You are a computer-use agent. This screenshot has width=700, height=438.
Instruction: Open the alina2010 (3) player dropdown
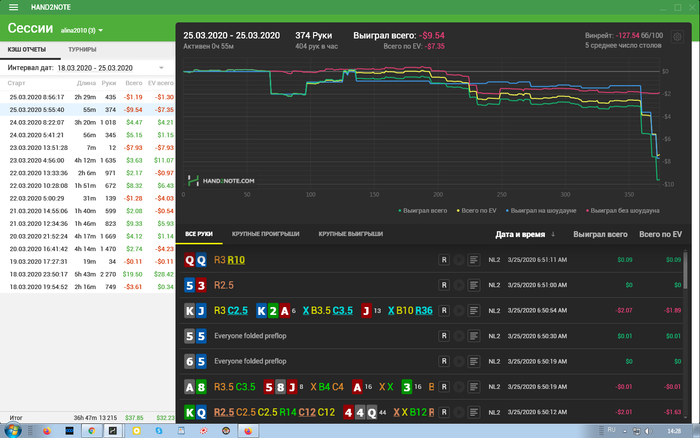[x=82, y=30]
